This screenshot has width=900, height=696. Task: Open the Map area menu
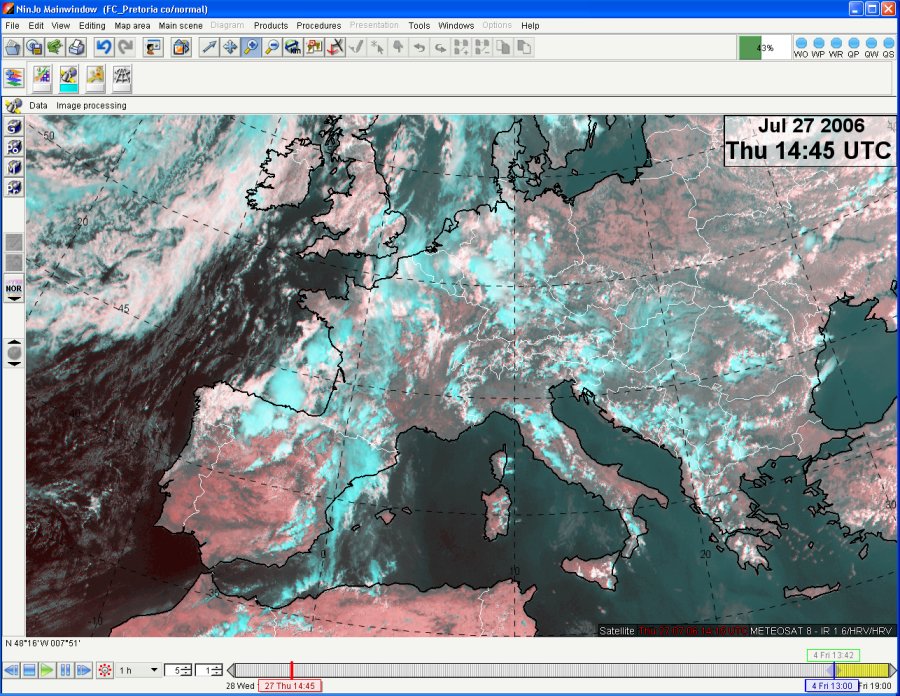point(132,25)
